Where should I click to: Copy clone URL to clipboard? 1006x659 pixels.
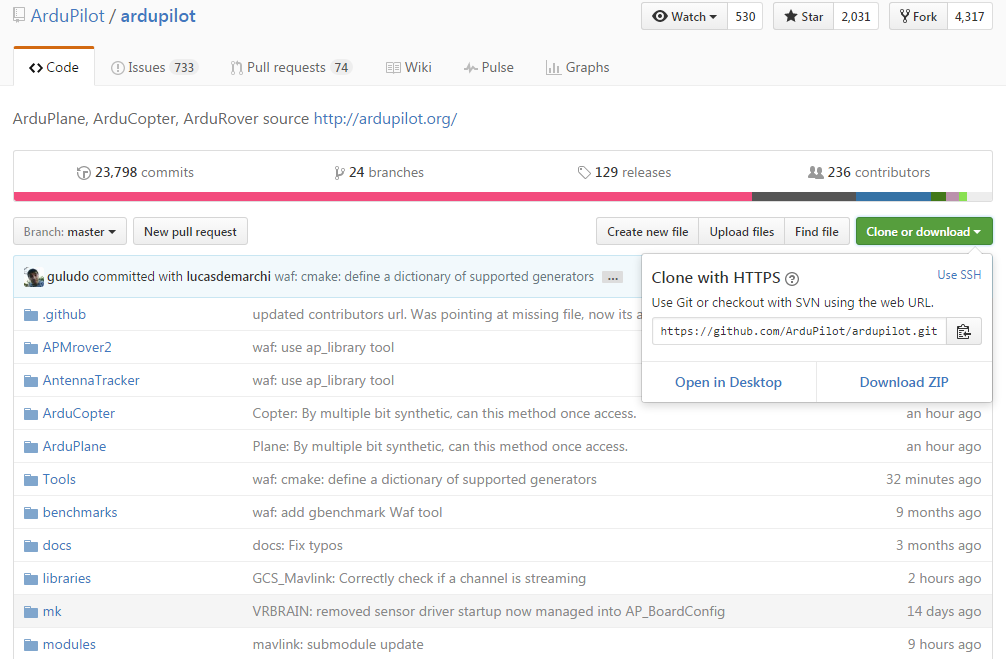pos(964,332)
